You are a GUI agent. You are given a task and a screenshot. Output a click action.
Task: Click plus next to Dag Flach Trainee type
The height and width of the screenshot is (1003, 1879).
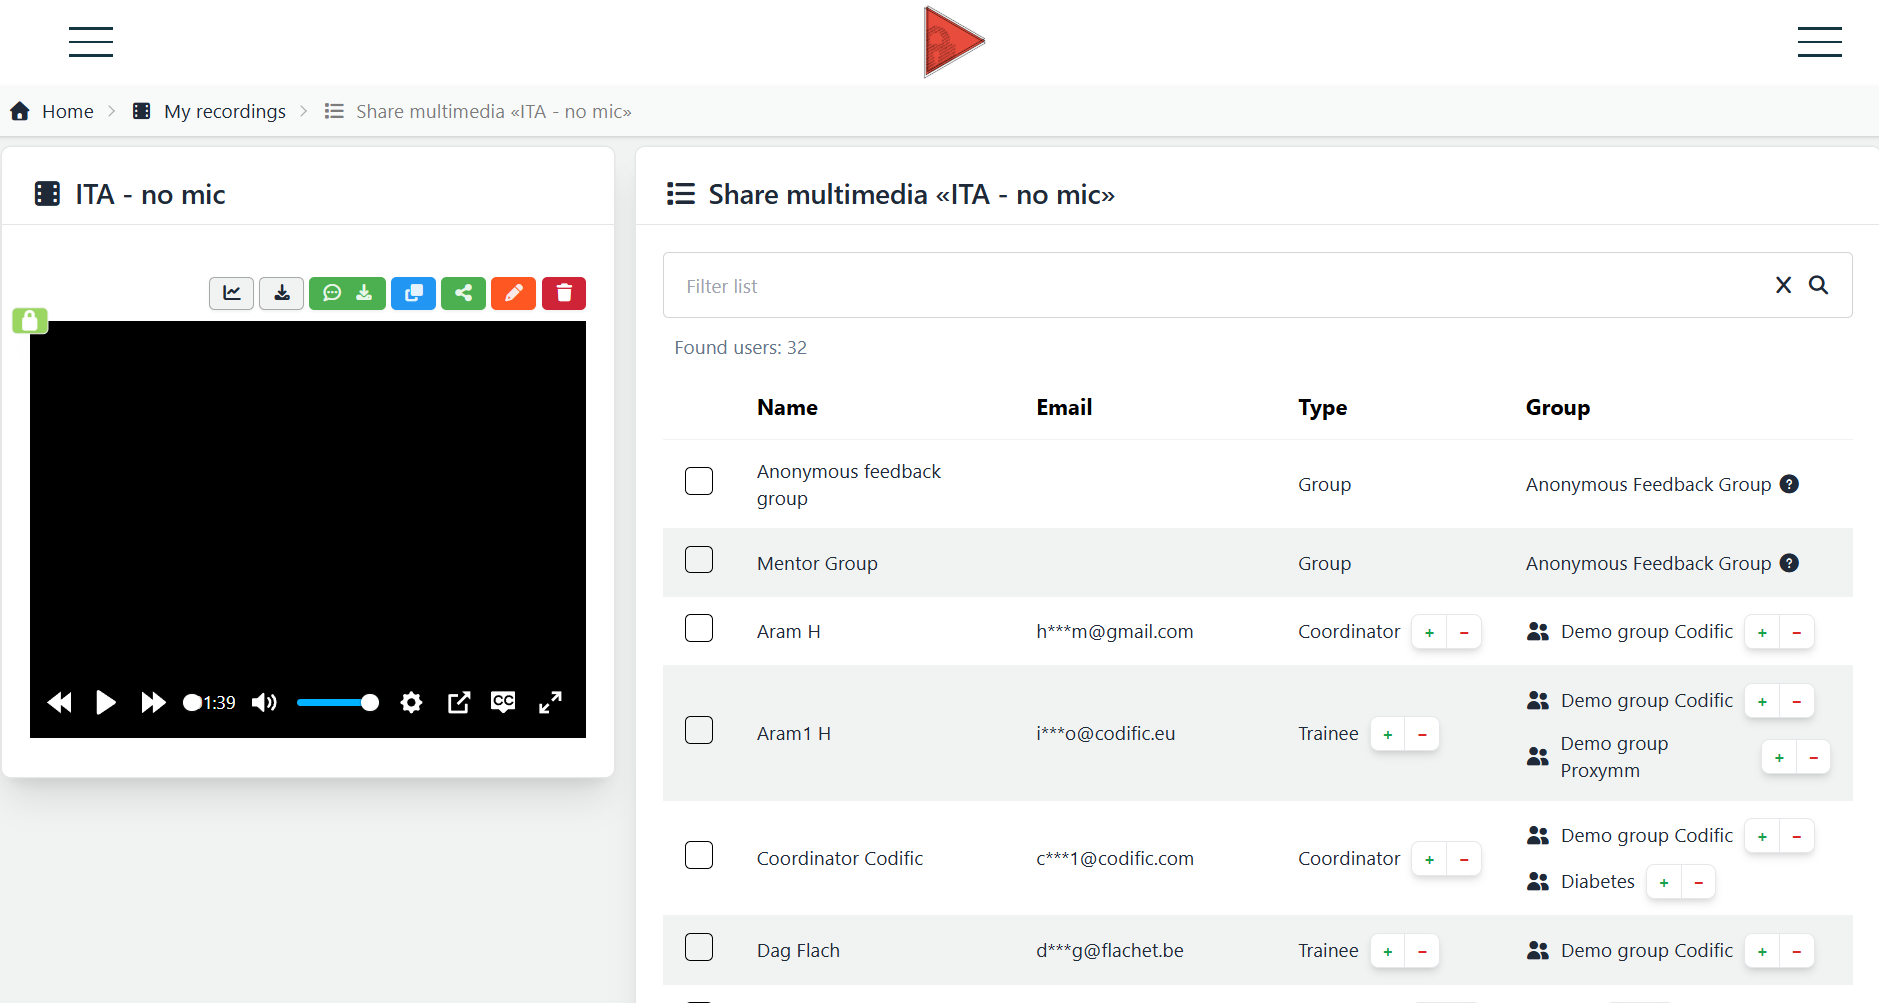coord(1387,951)
